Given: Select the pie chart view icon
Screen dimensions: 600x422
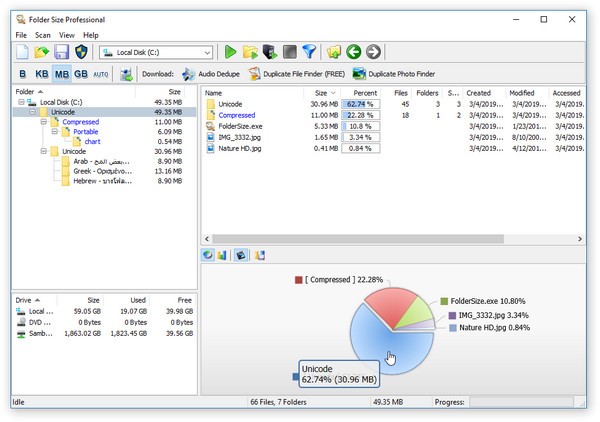Looking at the screenshot, I should (207, 255).
